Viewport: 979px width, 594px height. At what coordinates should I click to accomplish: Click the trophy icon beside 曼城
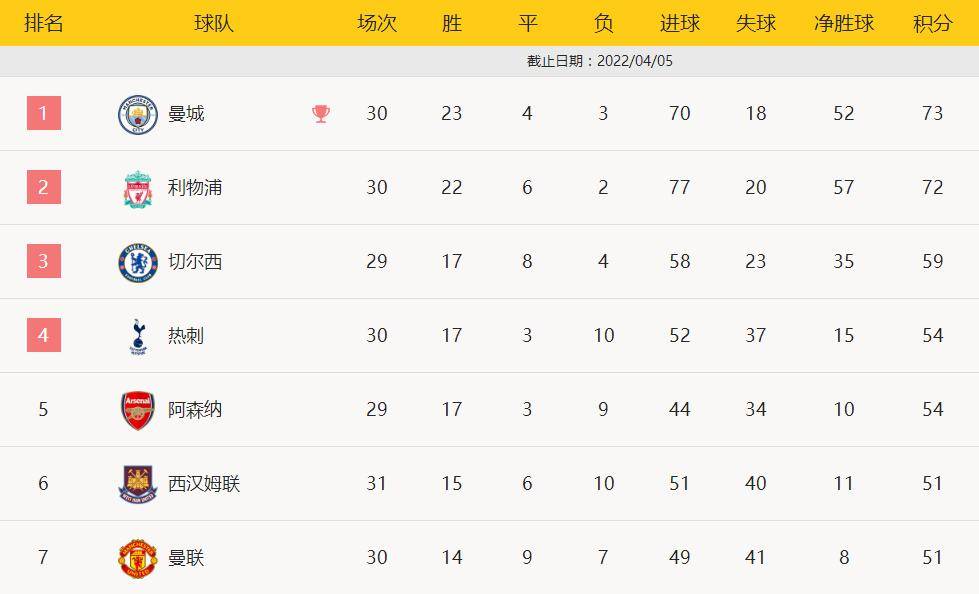click(321, 114)
